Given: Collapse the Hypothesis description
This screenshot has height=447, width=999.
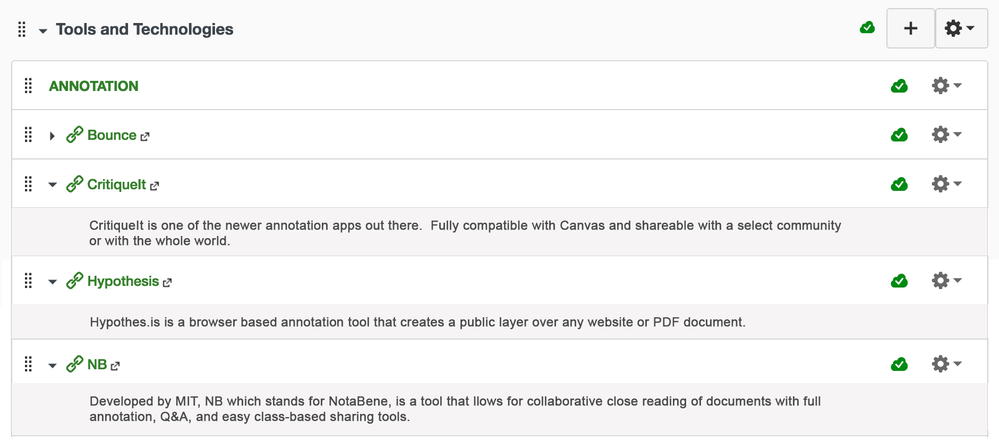Looking at the screenshot, I should (x=52, y=282).
